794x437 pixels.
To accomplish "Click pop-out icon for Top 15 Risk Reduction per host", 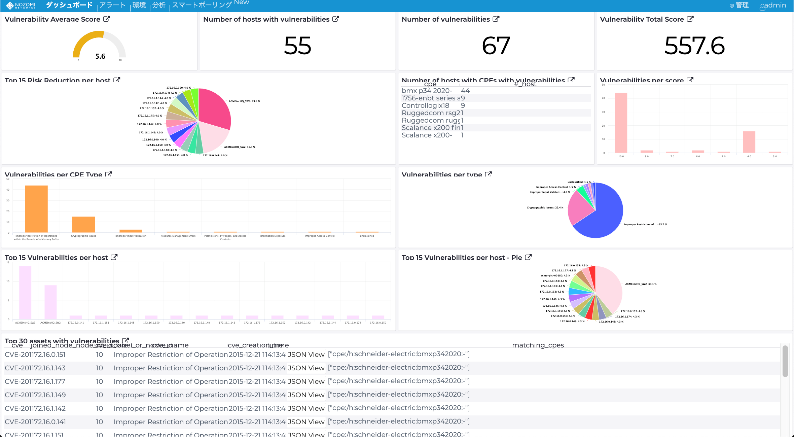I will [x=117, y=80].
